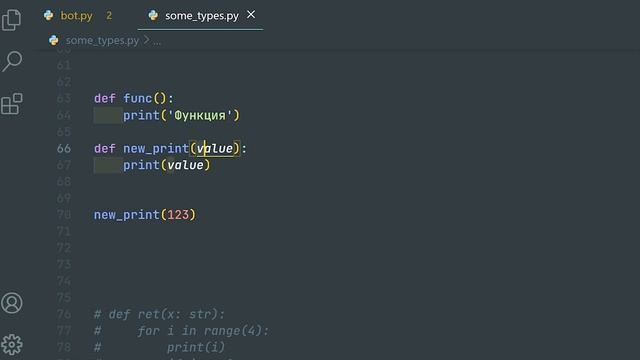This screenshot has width=640, height=360.
Task: Click the breadcrumb ellipsis after some_types.py
Action: click(x=157, y=41)
